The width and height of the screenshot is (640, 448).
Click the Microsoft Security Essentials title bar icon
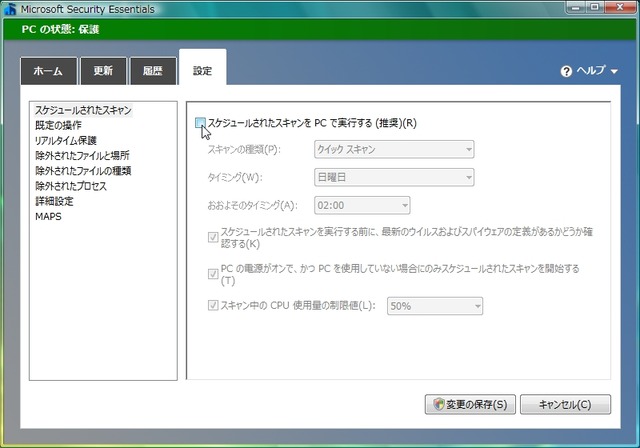point(10,9)
